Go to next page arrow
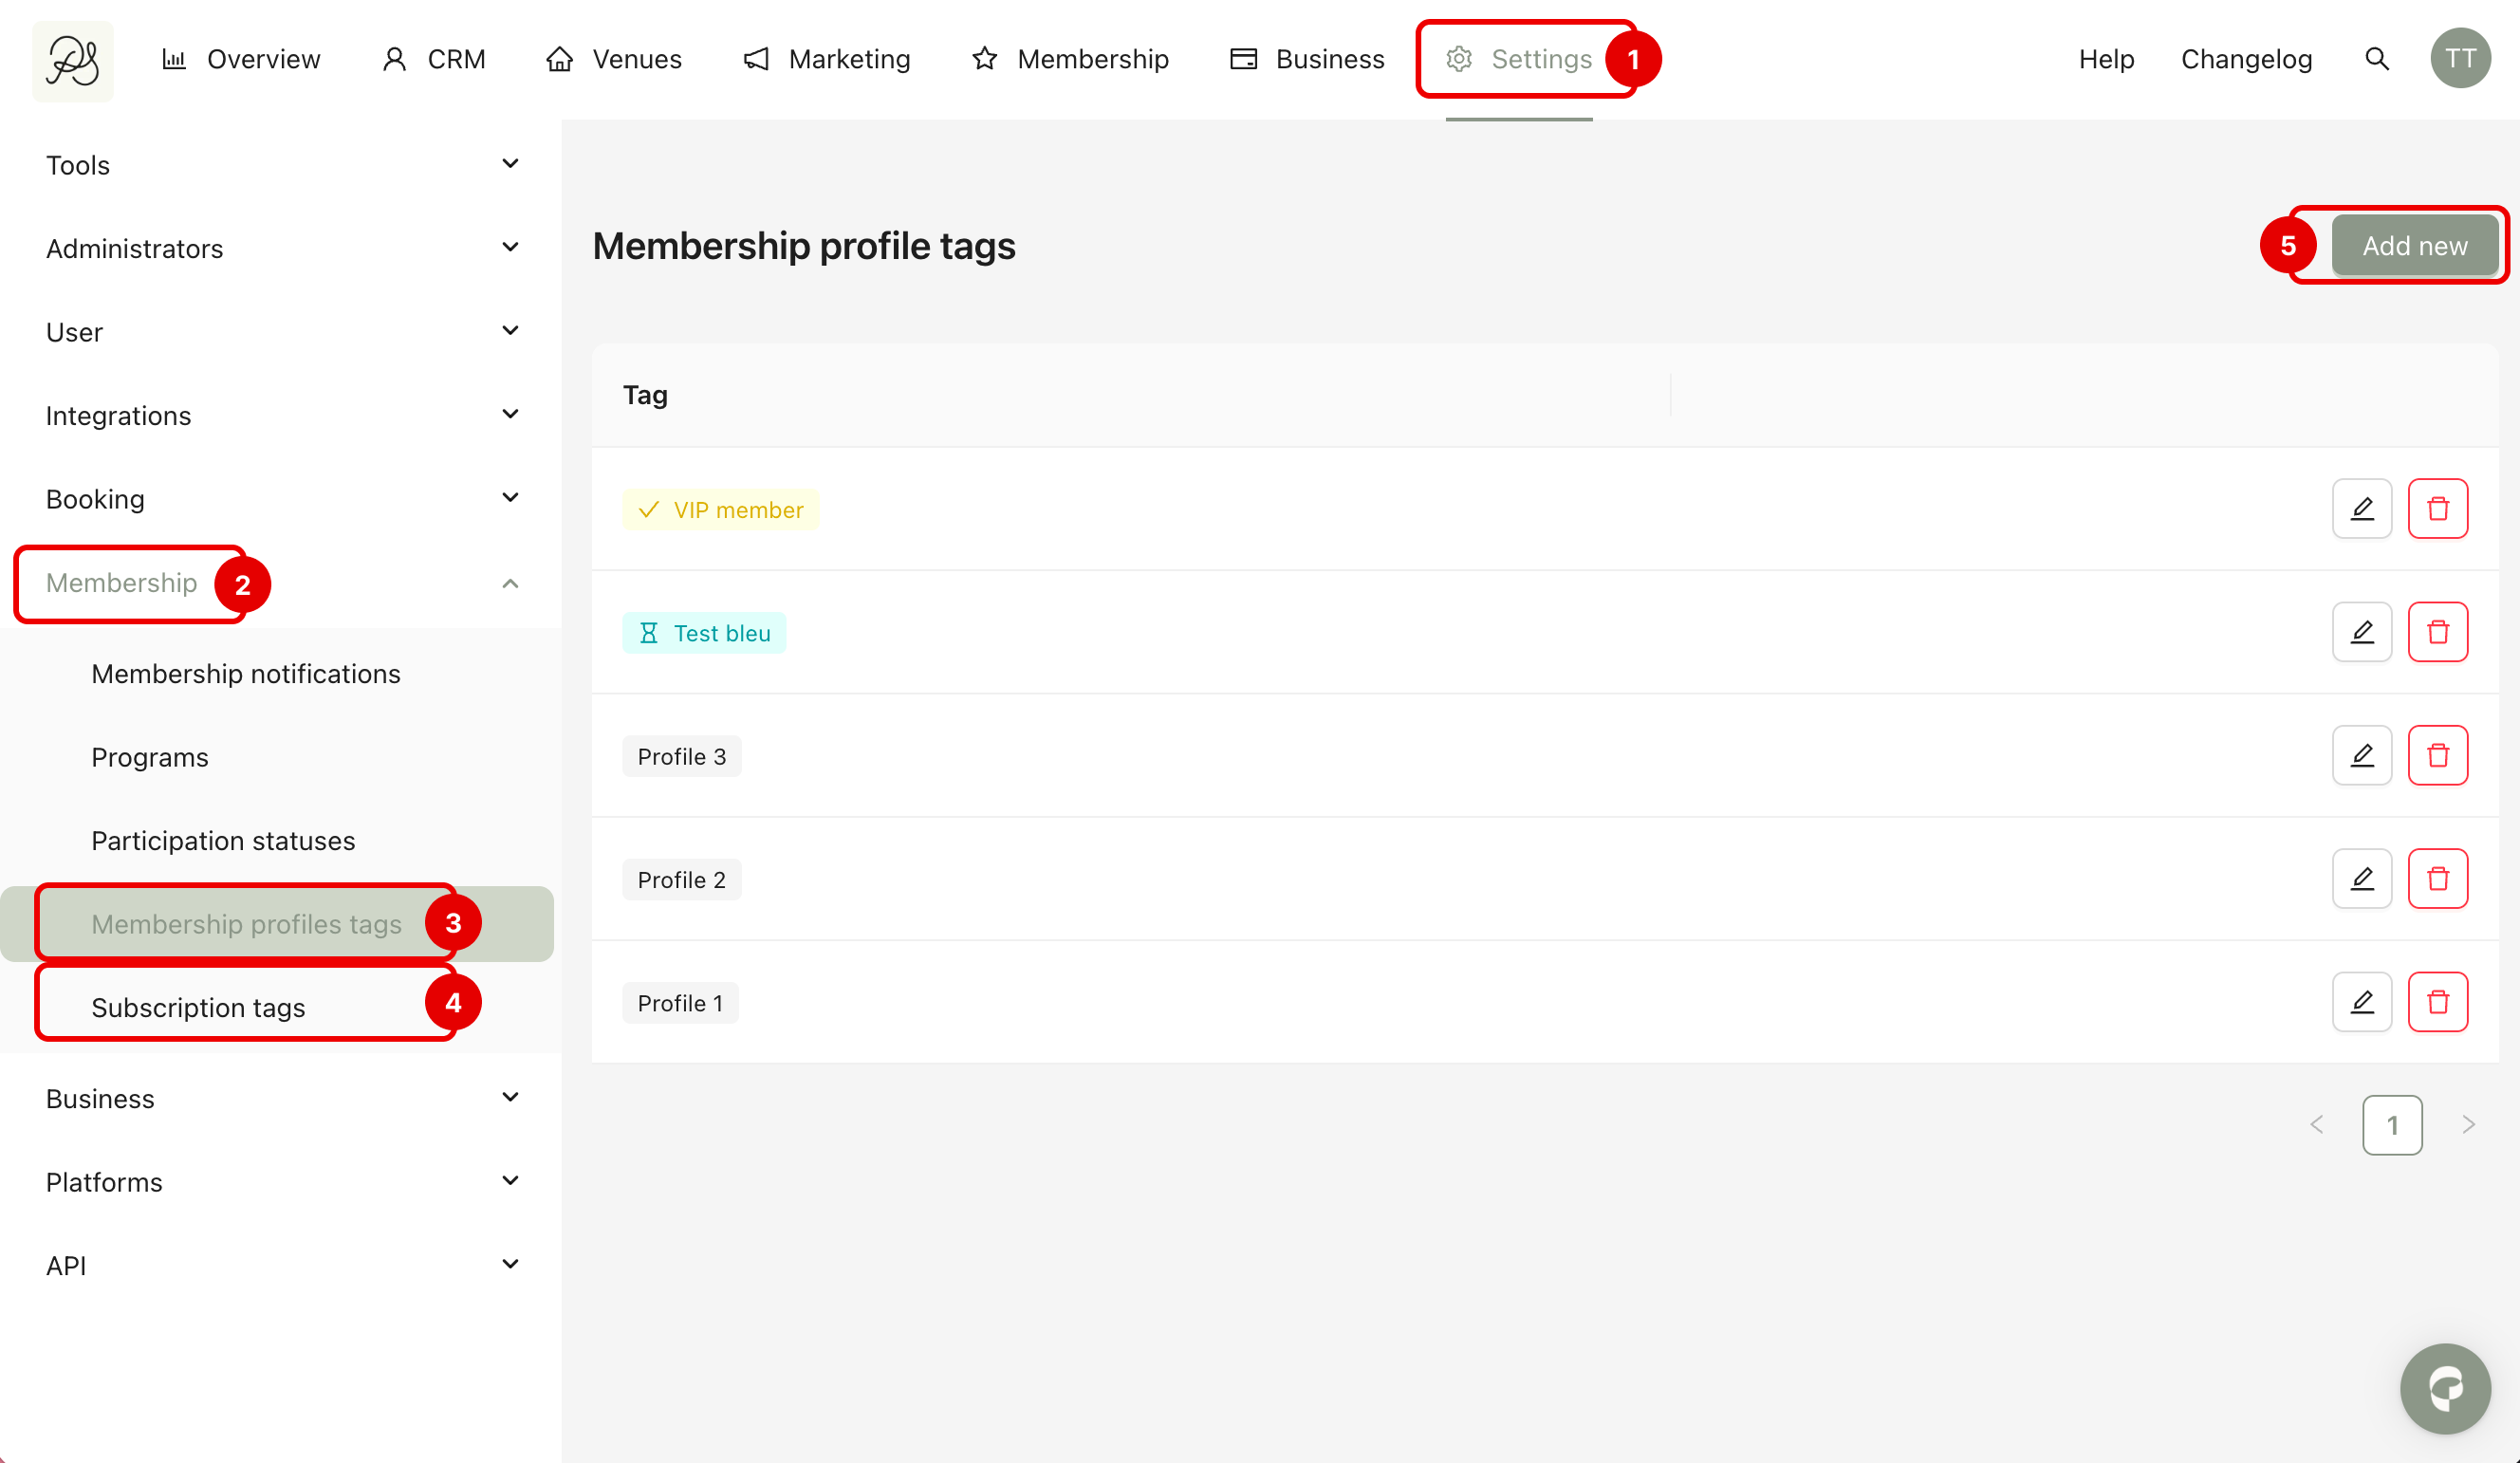2520x1463 pixels. (2468, 1125)
